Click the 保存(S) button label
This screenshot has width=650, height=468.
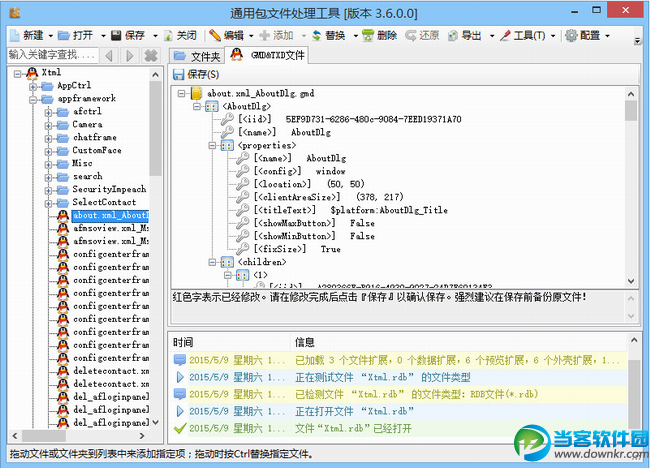[203, 75]
